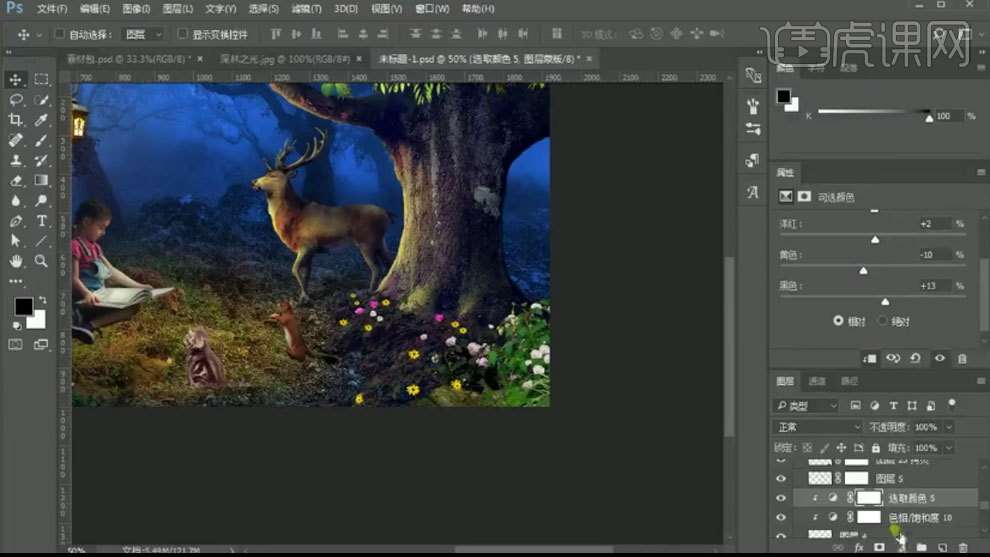990x557 pixels.
Task: Select the Eraser tool
Action: point(16,181)
